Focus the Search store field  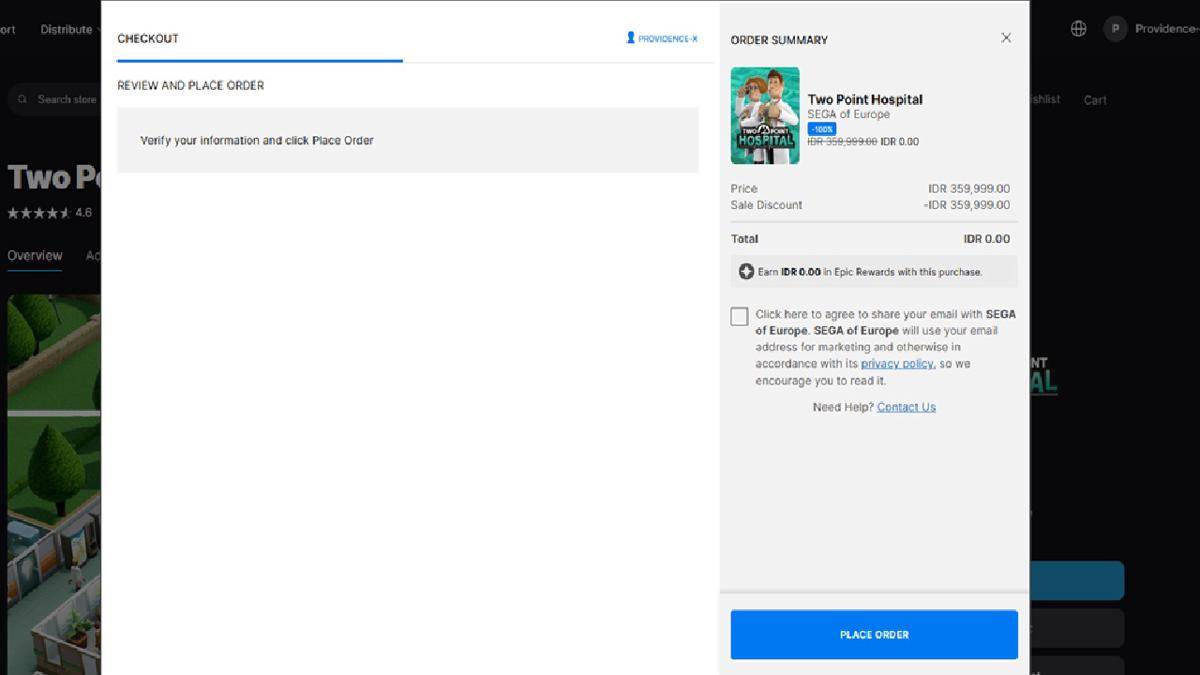(x=53, y=99)
